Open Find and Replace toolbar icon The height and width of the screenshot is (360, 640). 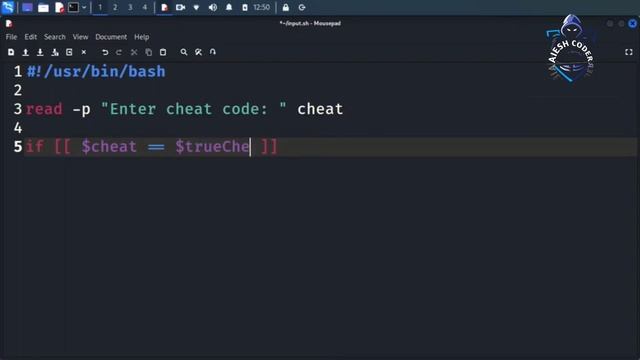click(198, 52)
